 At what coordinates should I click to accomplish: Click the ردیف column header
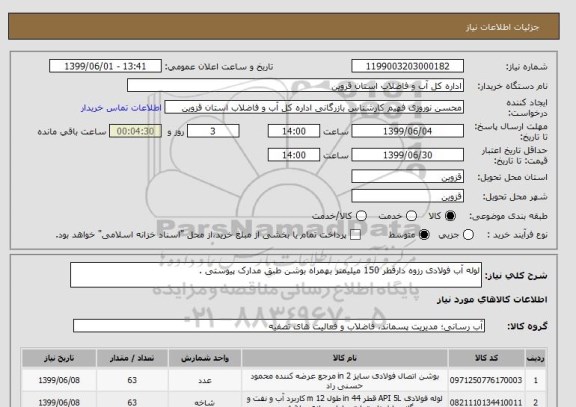536,358
